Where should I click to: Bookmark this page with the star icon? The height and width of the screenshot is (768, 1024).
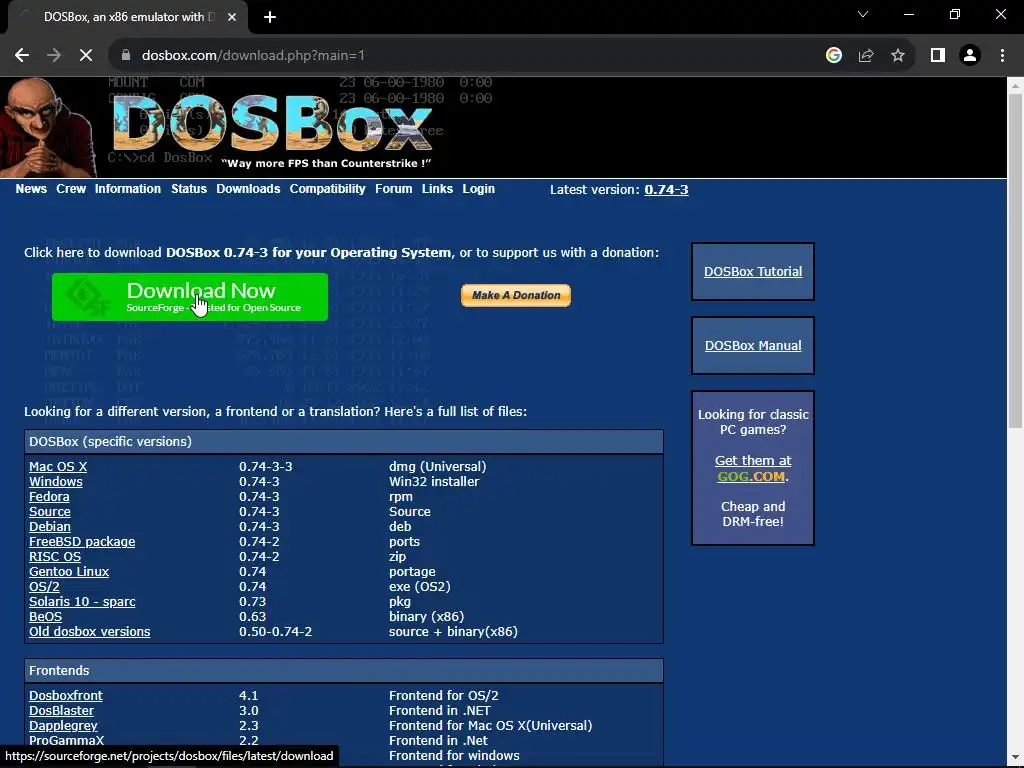pyautogui.click(x=898, y=56)
